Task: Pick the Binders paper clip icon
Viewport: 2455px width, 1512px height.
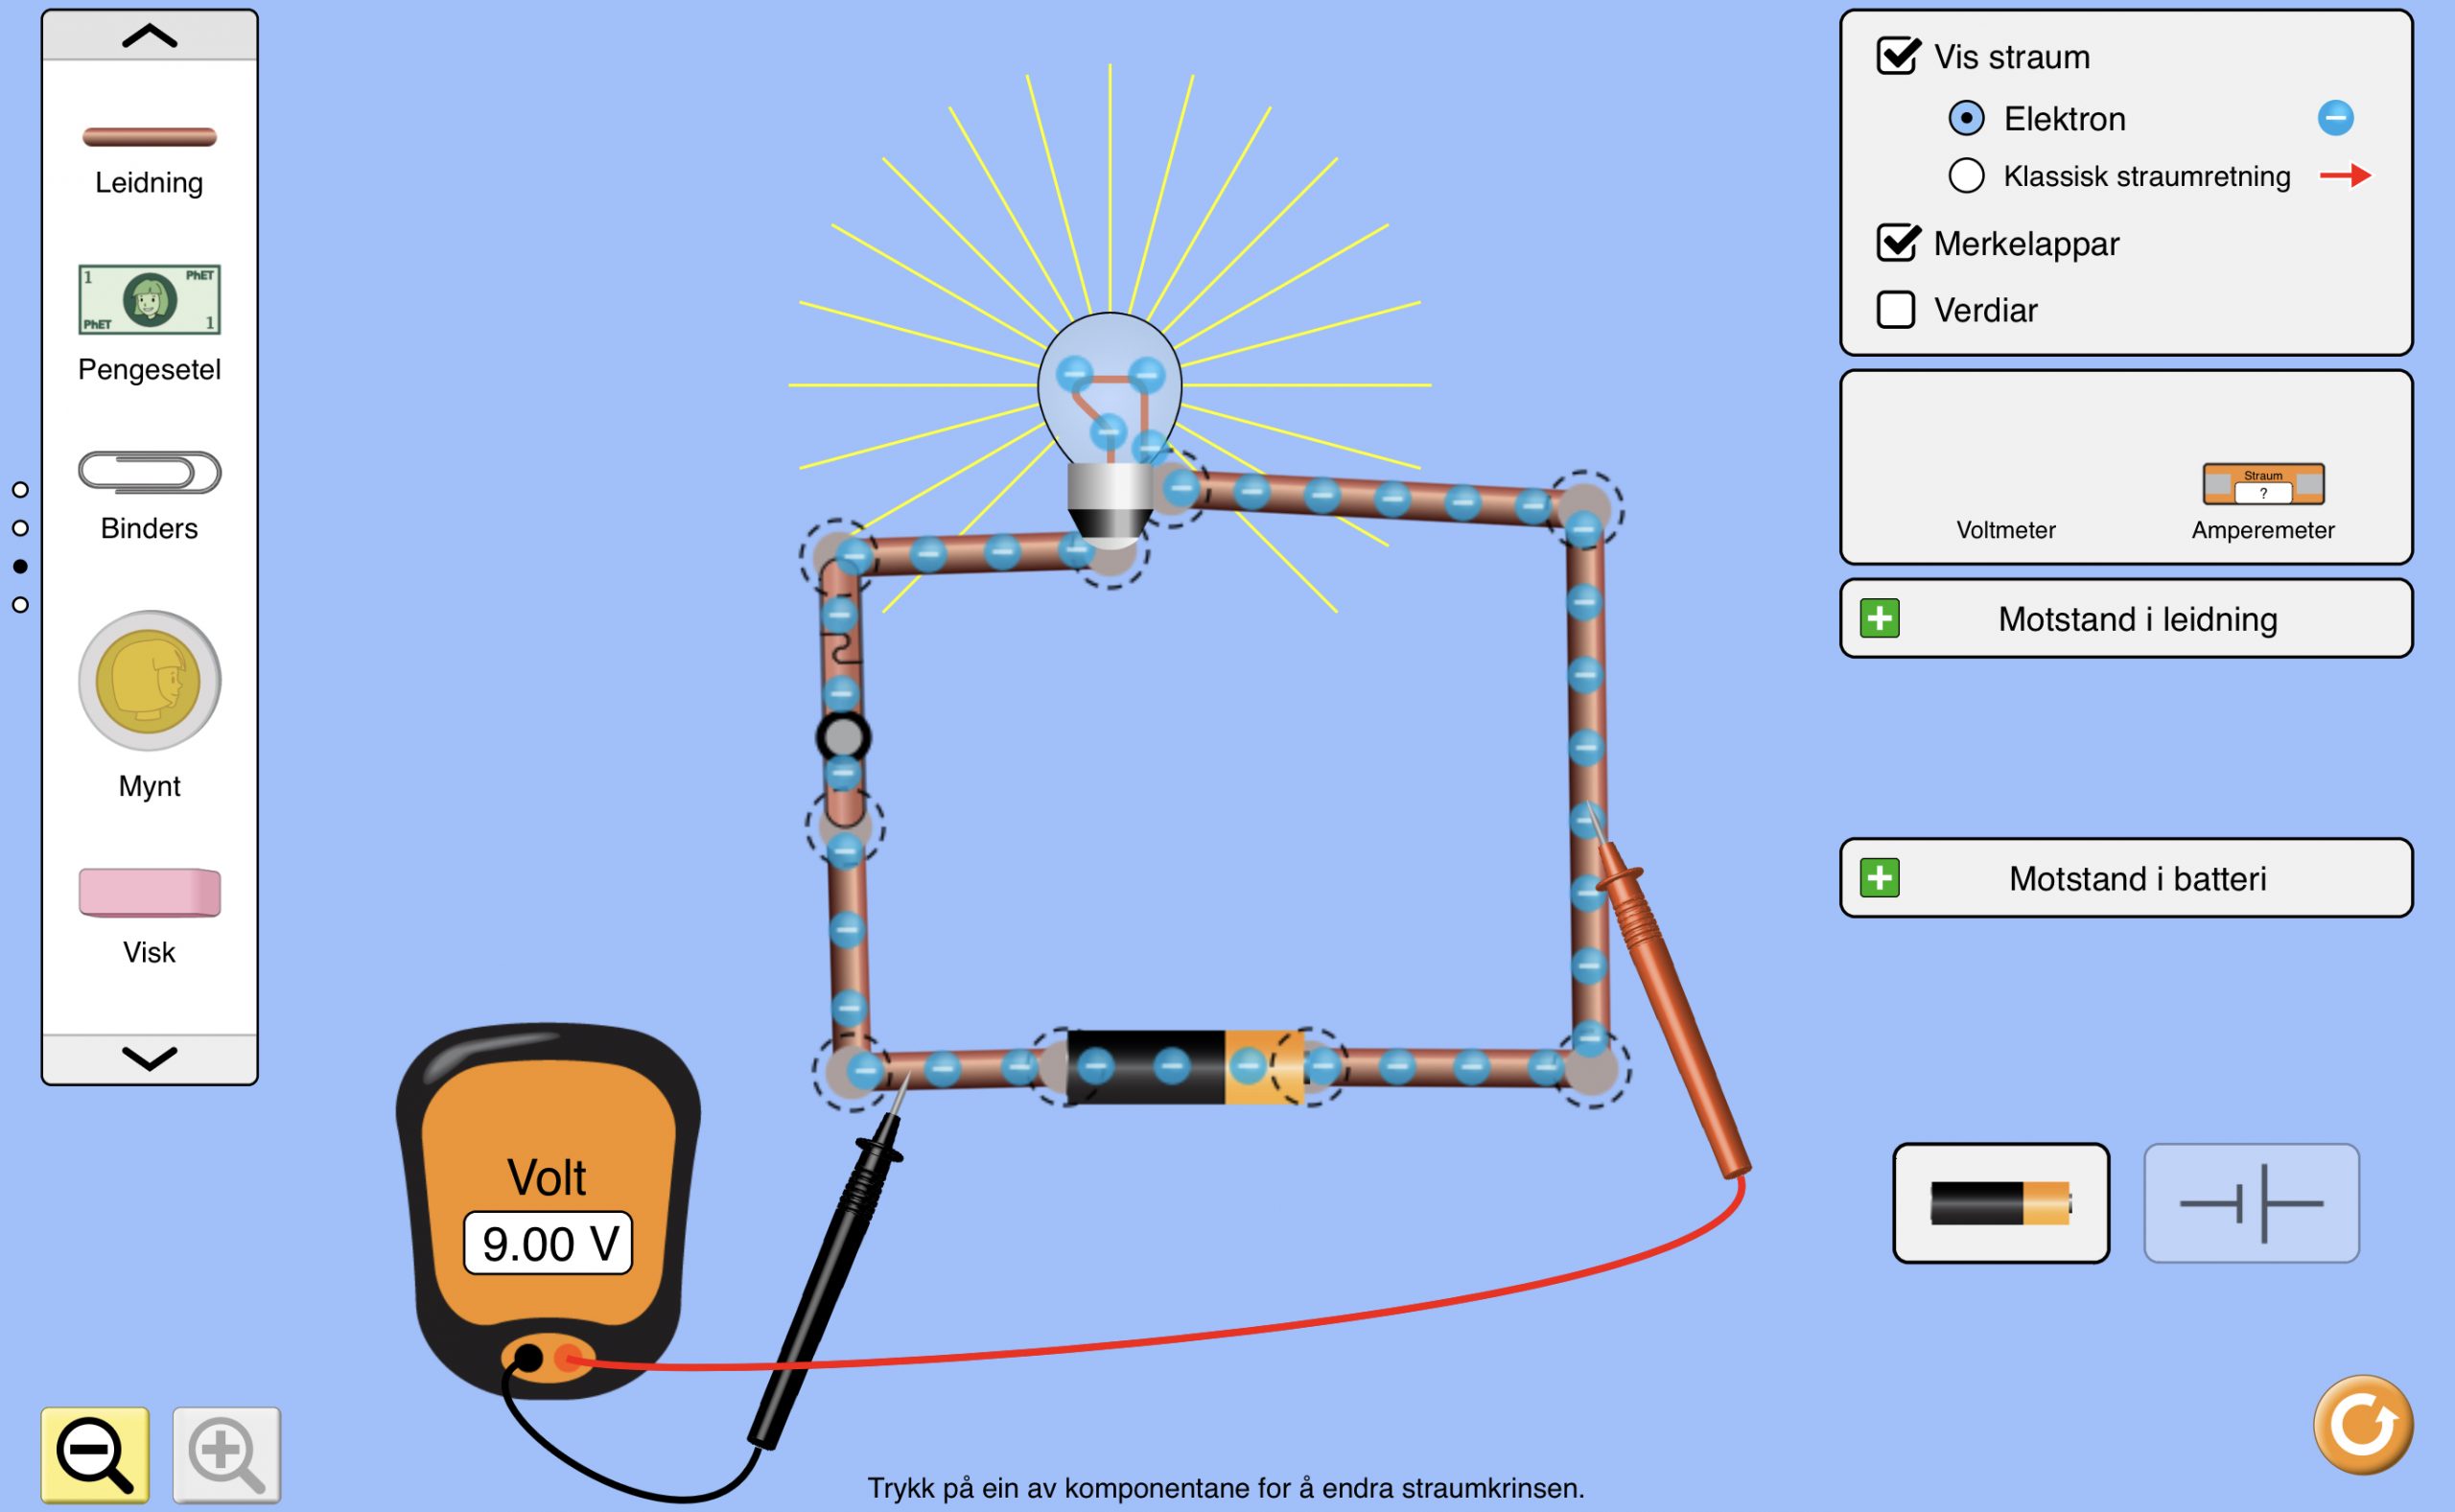Action: (x=149, y=472)
